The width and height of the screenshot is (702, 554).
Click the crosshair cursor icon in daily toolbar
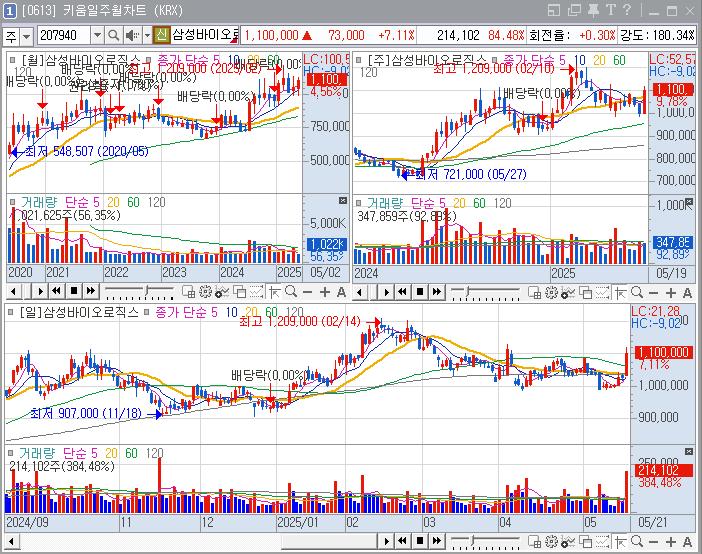coord(621,541)
